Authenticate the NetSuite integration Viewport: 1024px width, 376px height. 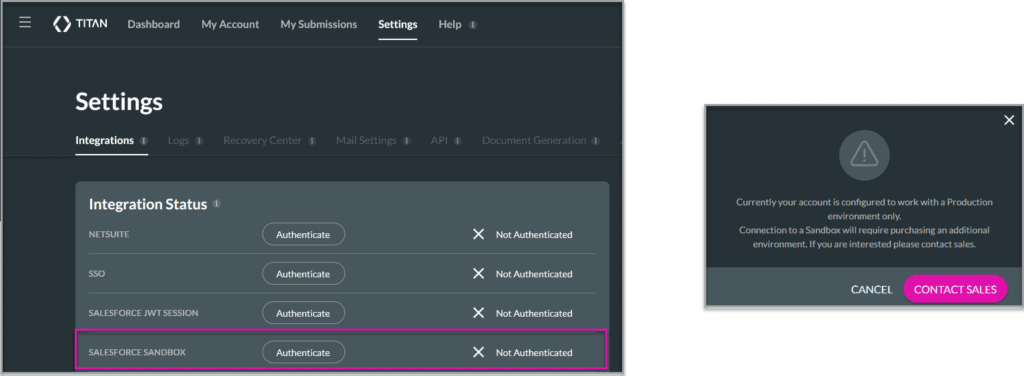pyautogui.click(x=303, y=234)
